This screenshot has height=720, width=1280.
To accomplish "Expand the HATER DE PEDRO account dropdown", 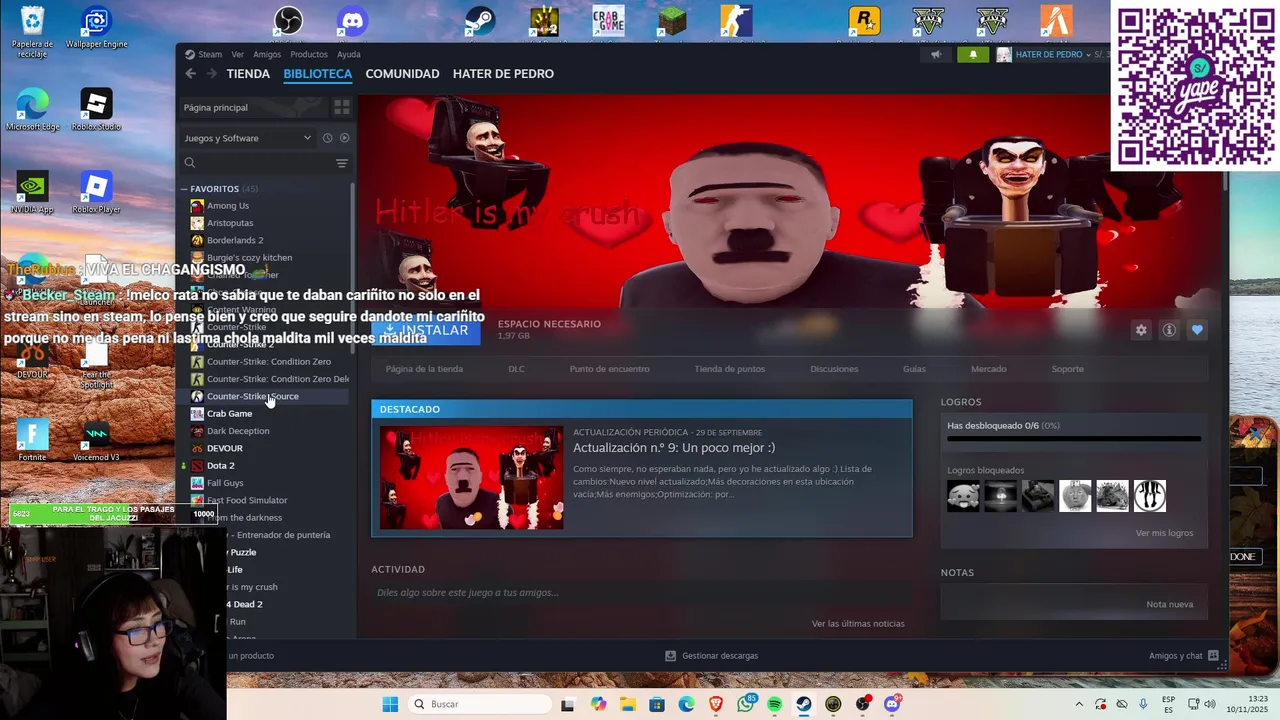I will coord(1052,55).
